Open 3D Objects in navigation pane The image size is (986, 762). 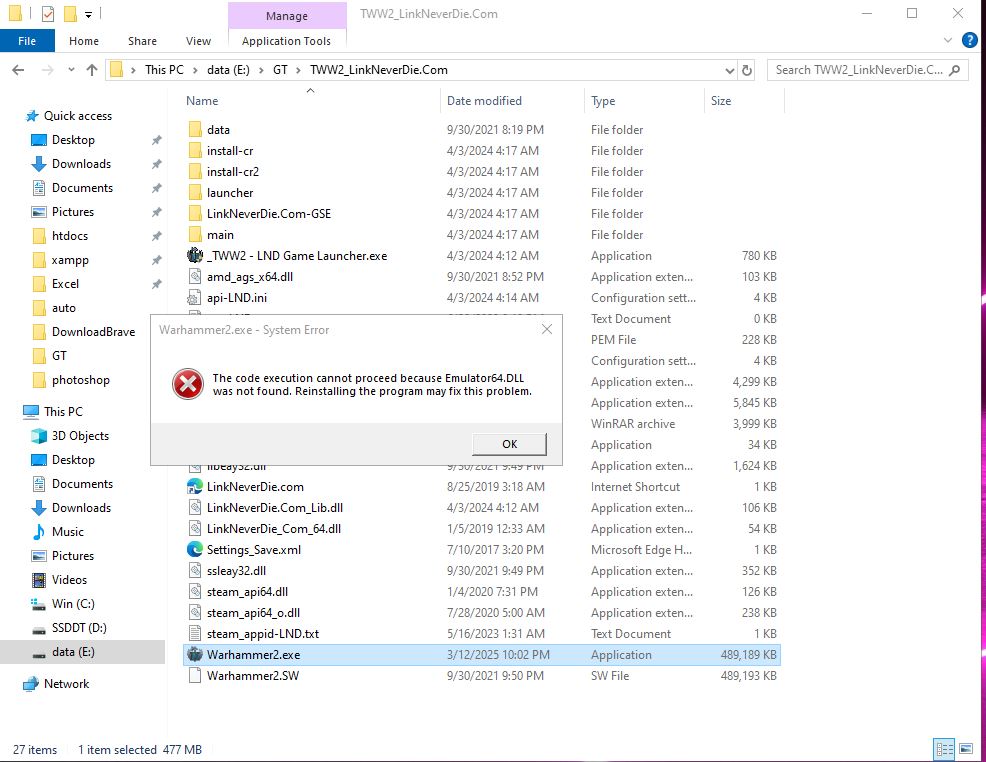(80, 436)
